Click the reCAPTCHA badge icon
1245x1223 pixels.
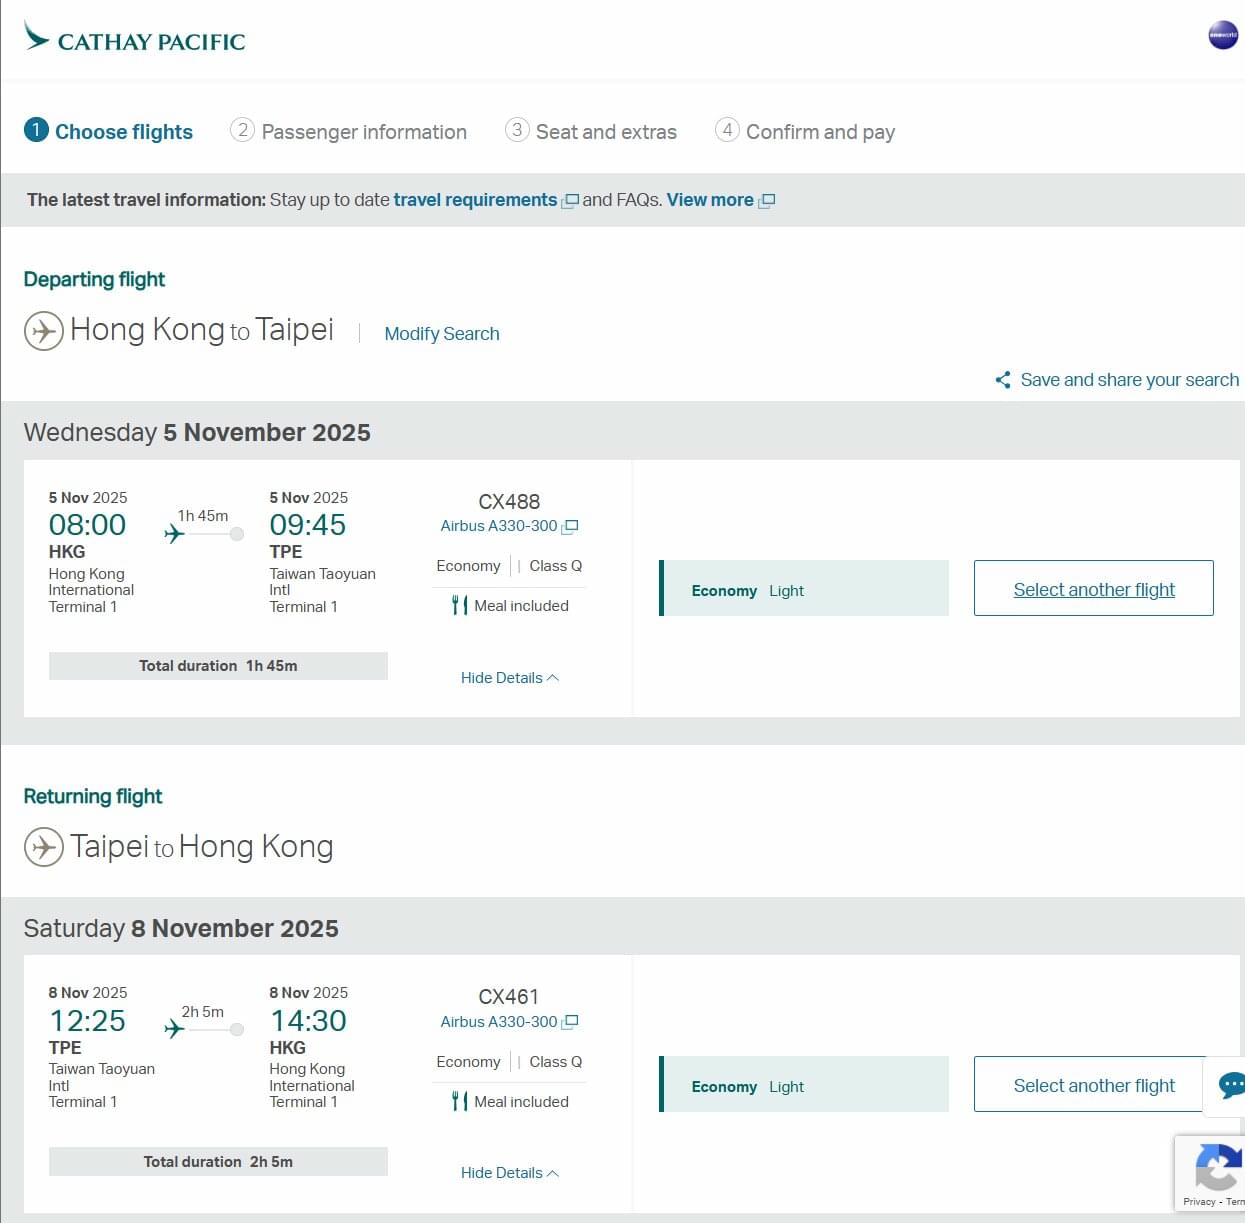tap(1215, 1168)
